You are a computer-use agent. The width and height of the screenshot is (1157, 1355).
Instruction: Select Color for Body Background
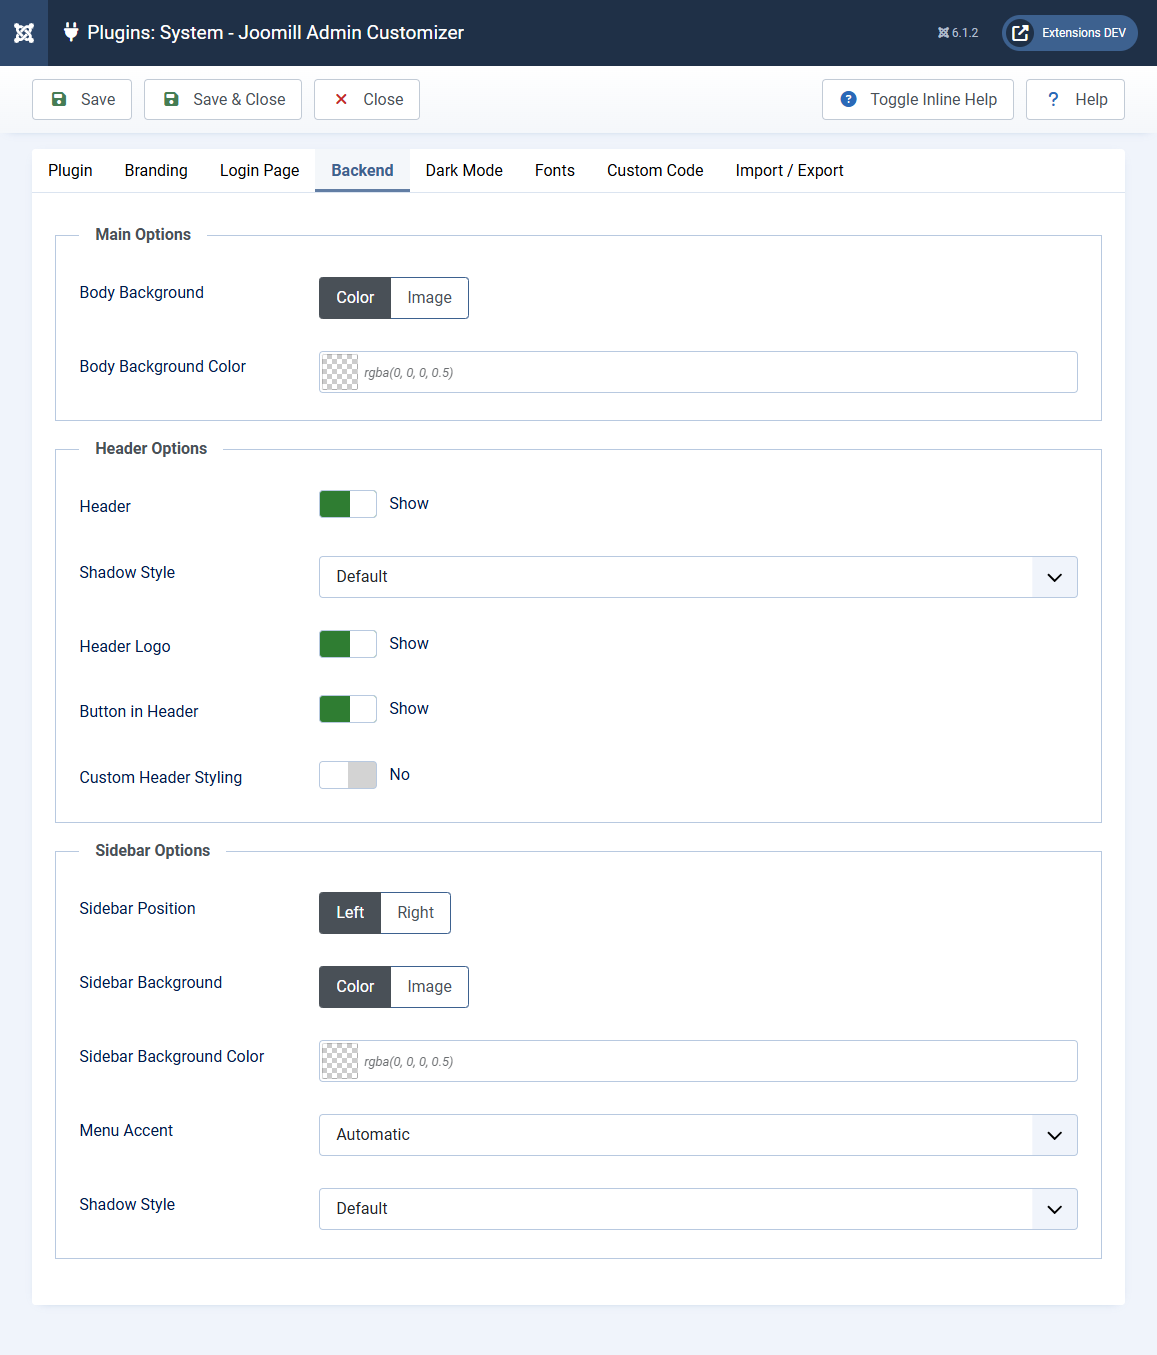coord(355,298)
